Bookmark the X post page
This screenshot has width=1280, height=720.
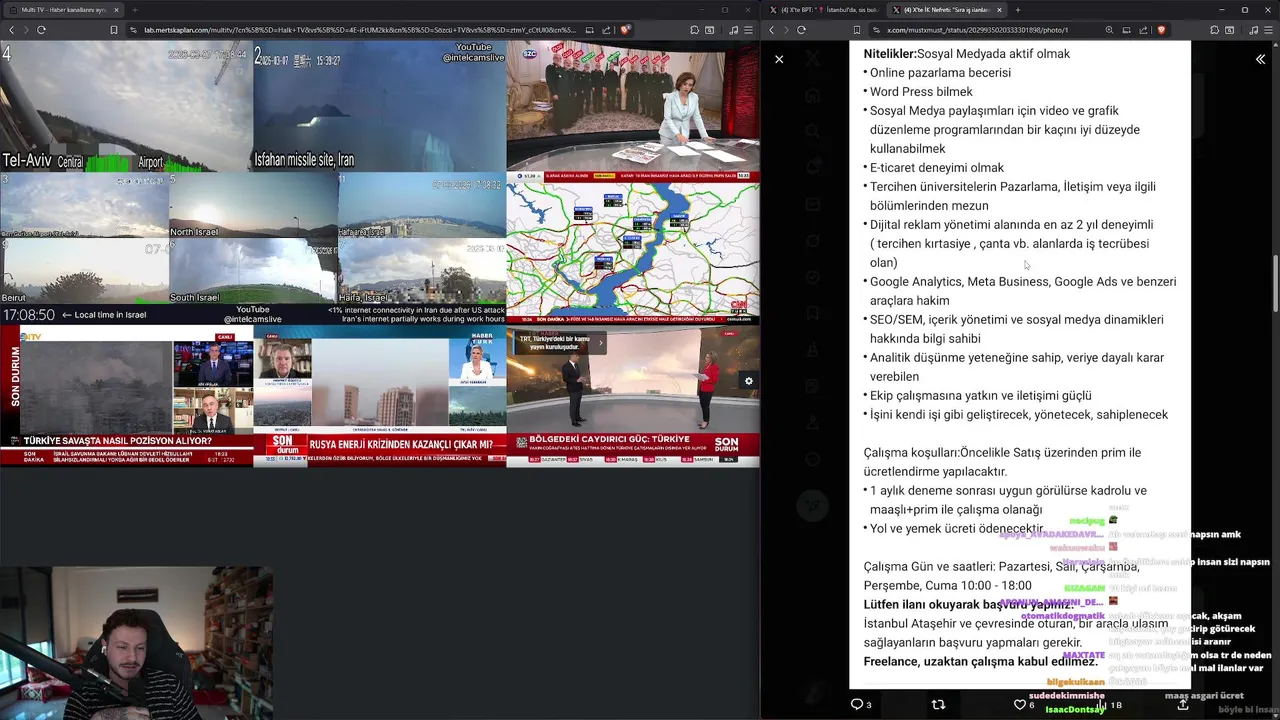click(x=857, y=30)
